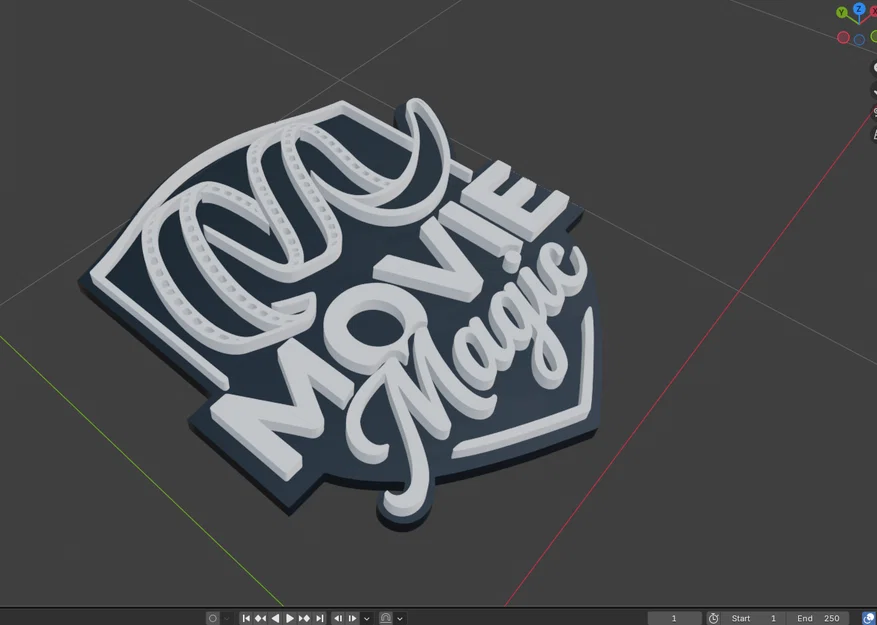
Task: Click the current frame number field
Action: pyautogui.click(x=675, y=618)
